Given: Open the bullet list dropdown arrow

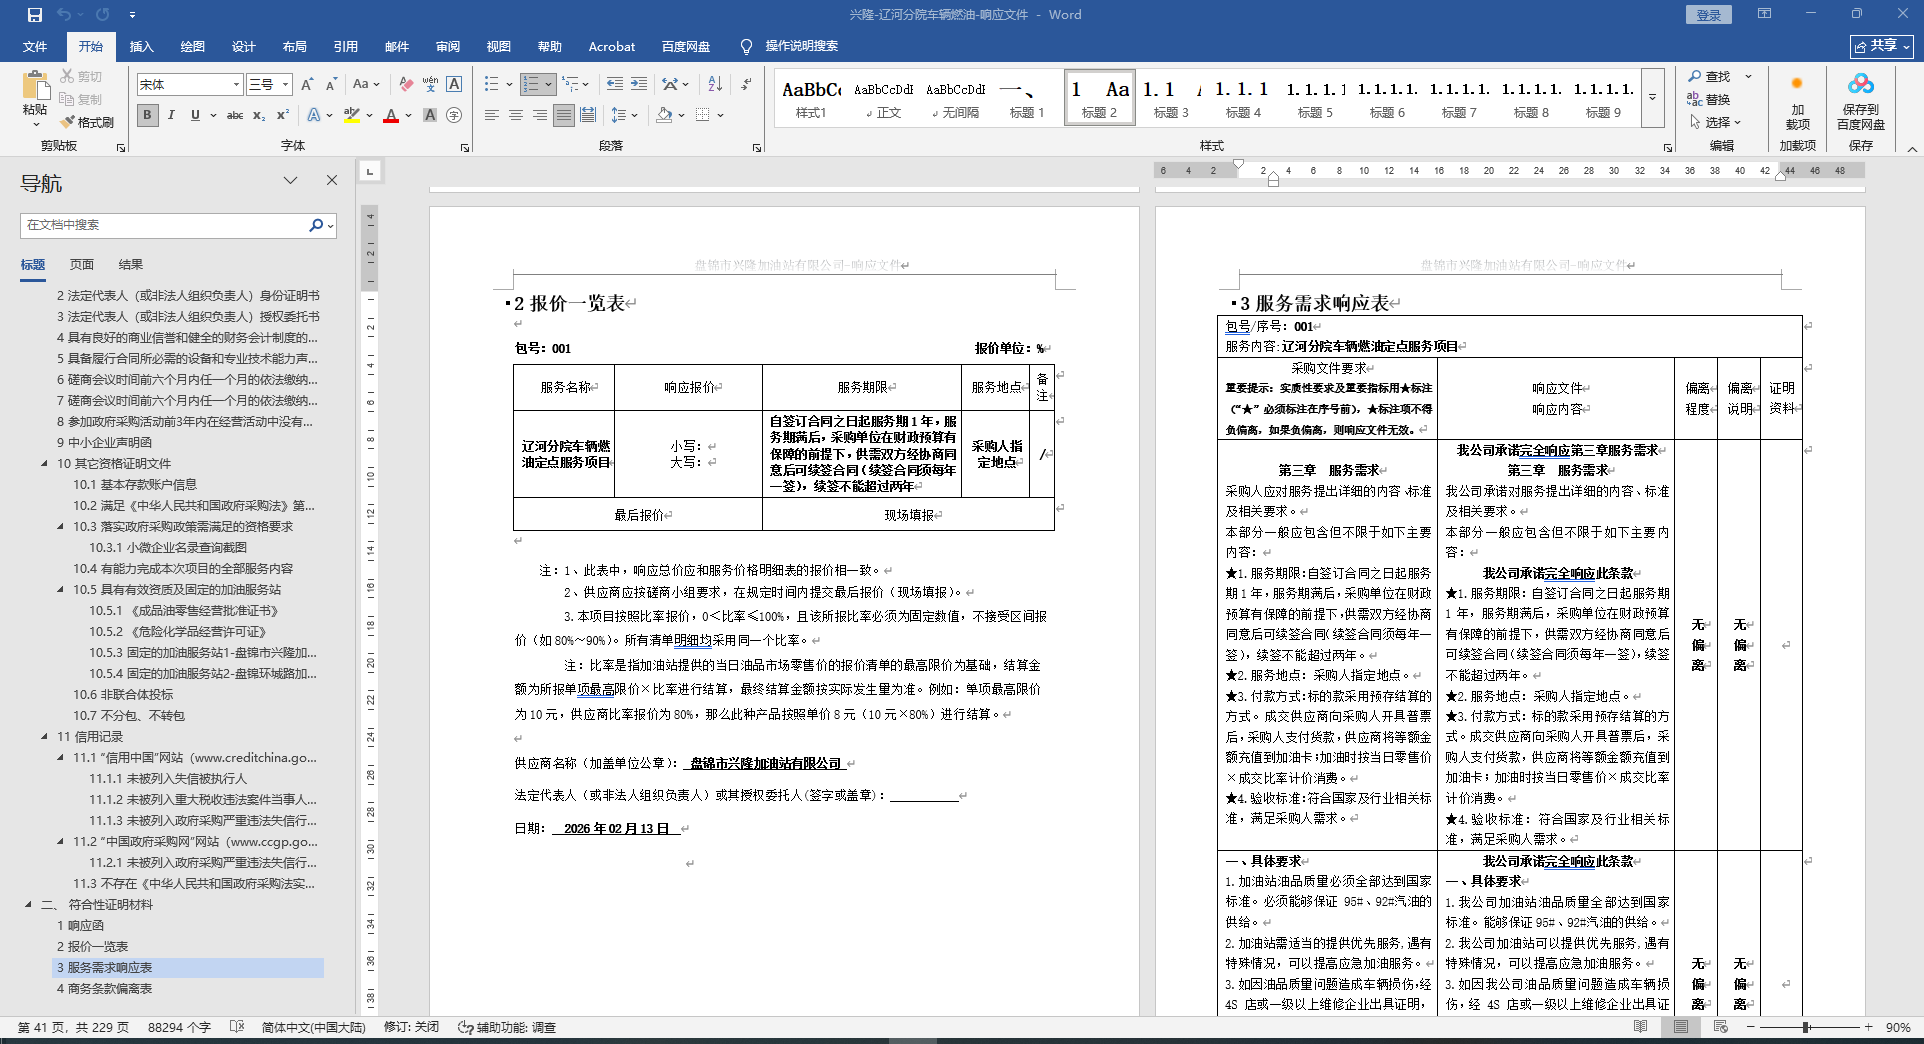Looking at the screenshot, I should click(509, 85).
